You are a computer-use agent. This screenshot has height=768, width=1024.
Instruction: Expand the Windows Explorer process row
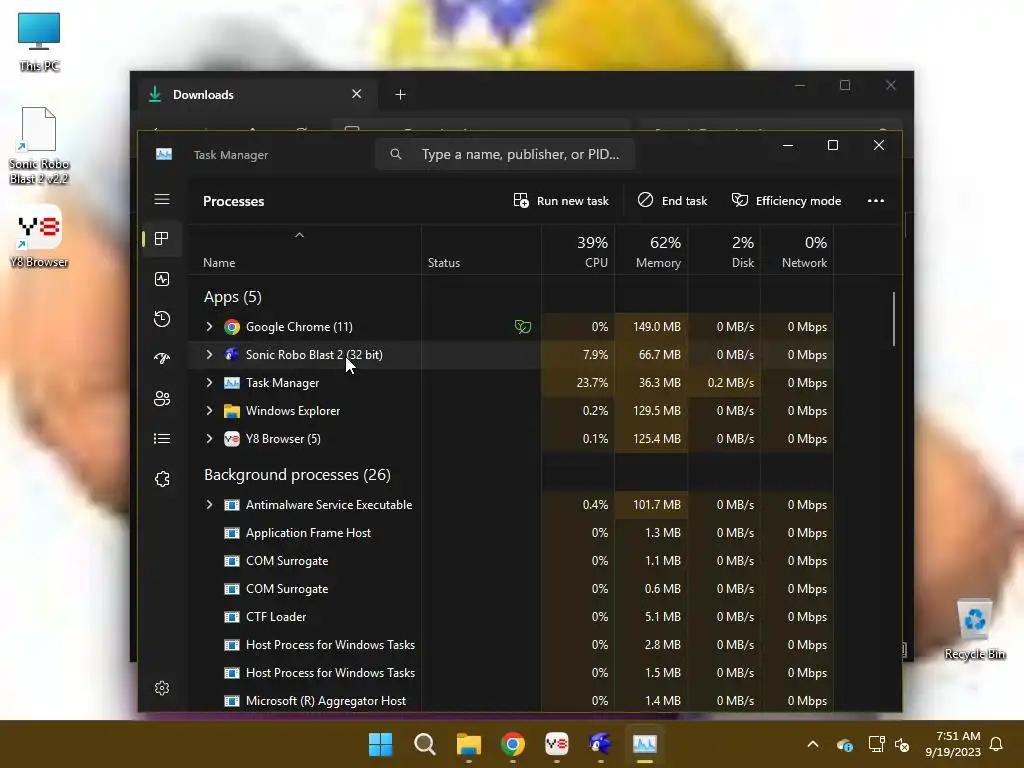209,411
